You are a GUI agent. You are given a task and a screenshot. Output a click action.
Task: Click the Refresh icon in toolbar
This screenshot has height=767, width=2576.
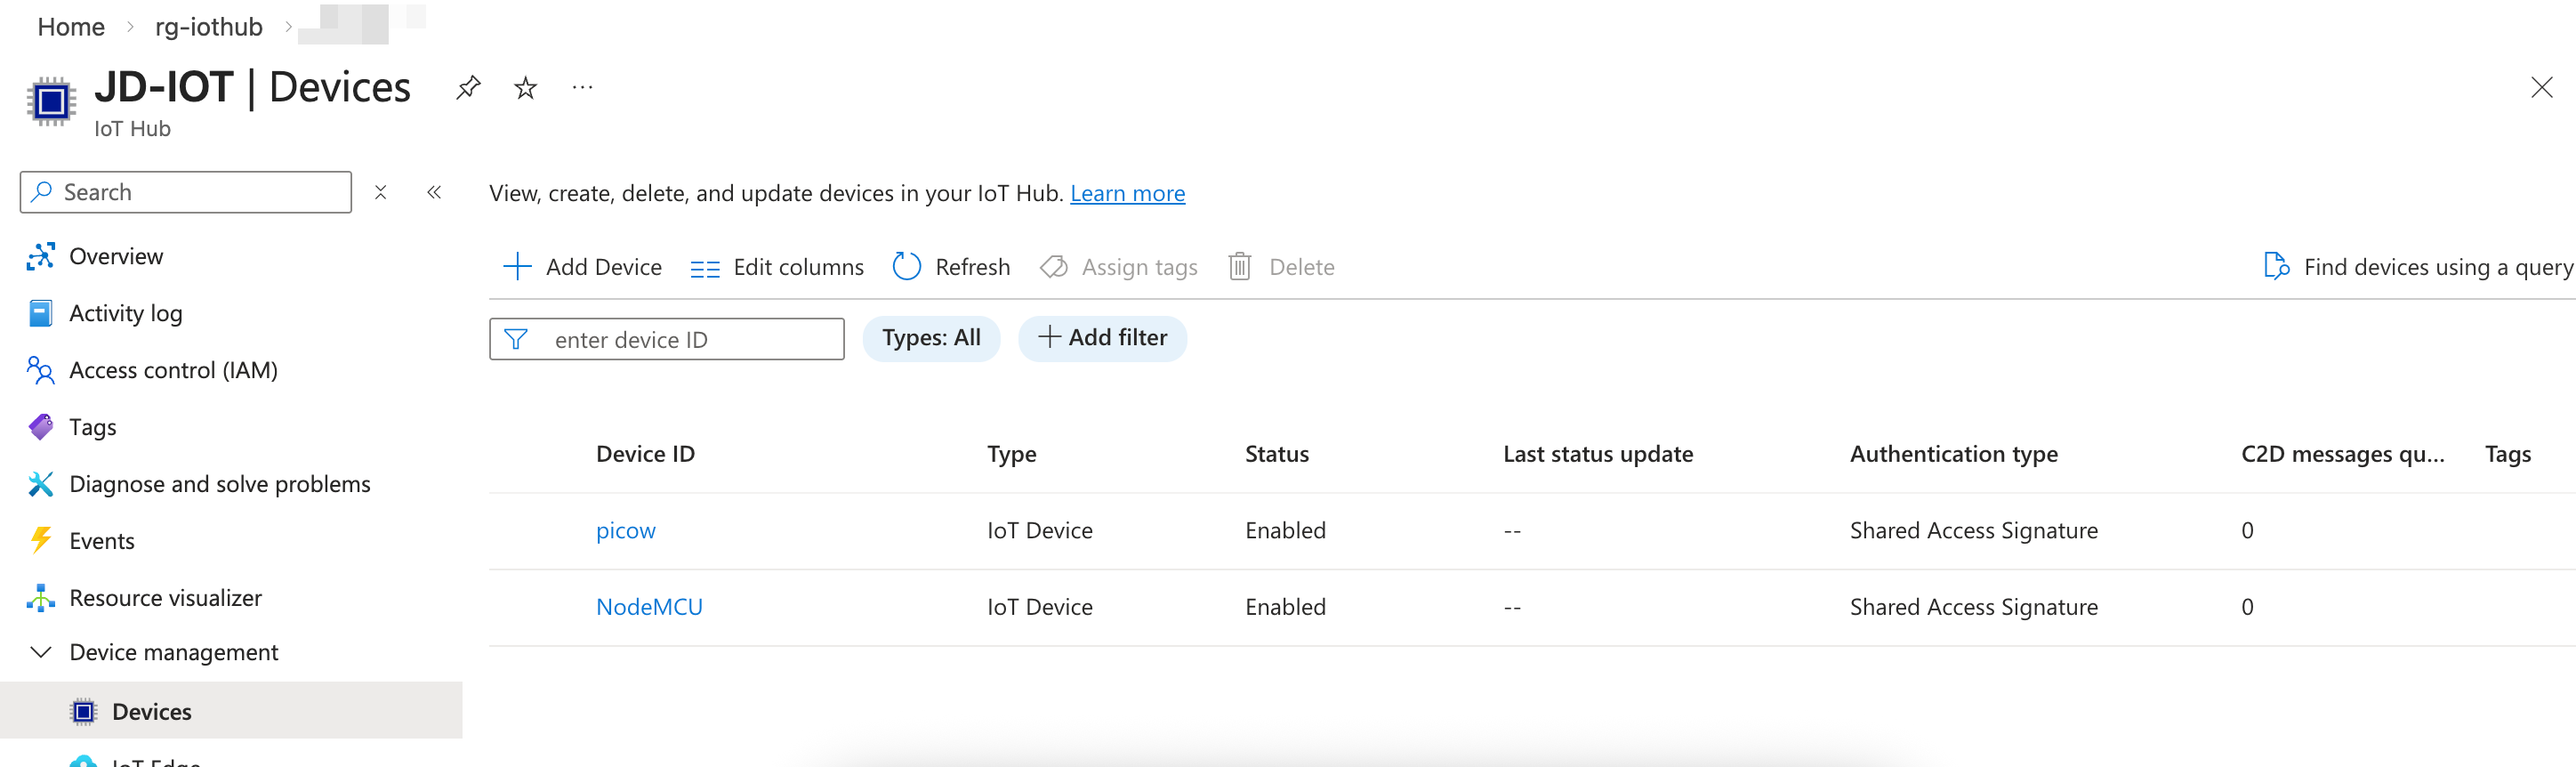click(x=906, y=267)
